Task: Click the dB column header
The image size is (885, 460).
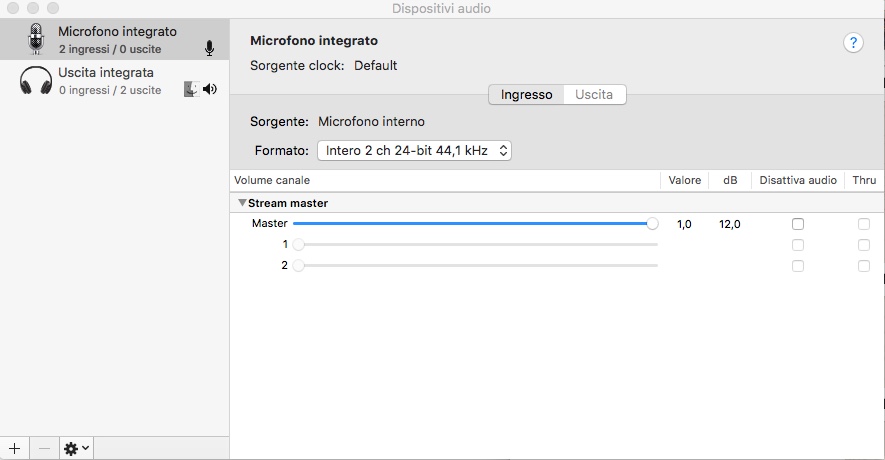Action: point(730,180)
